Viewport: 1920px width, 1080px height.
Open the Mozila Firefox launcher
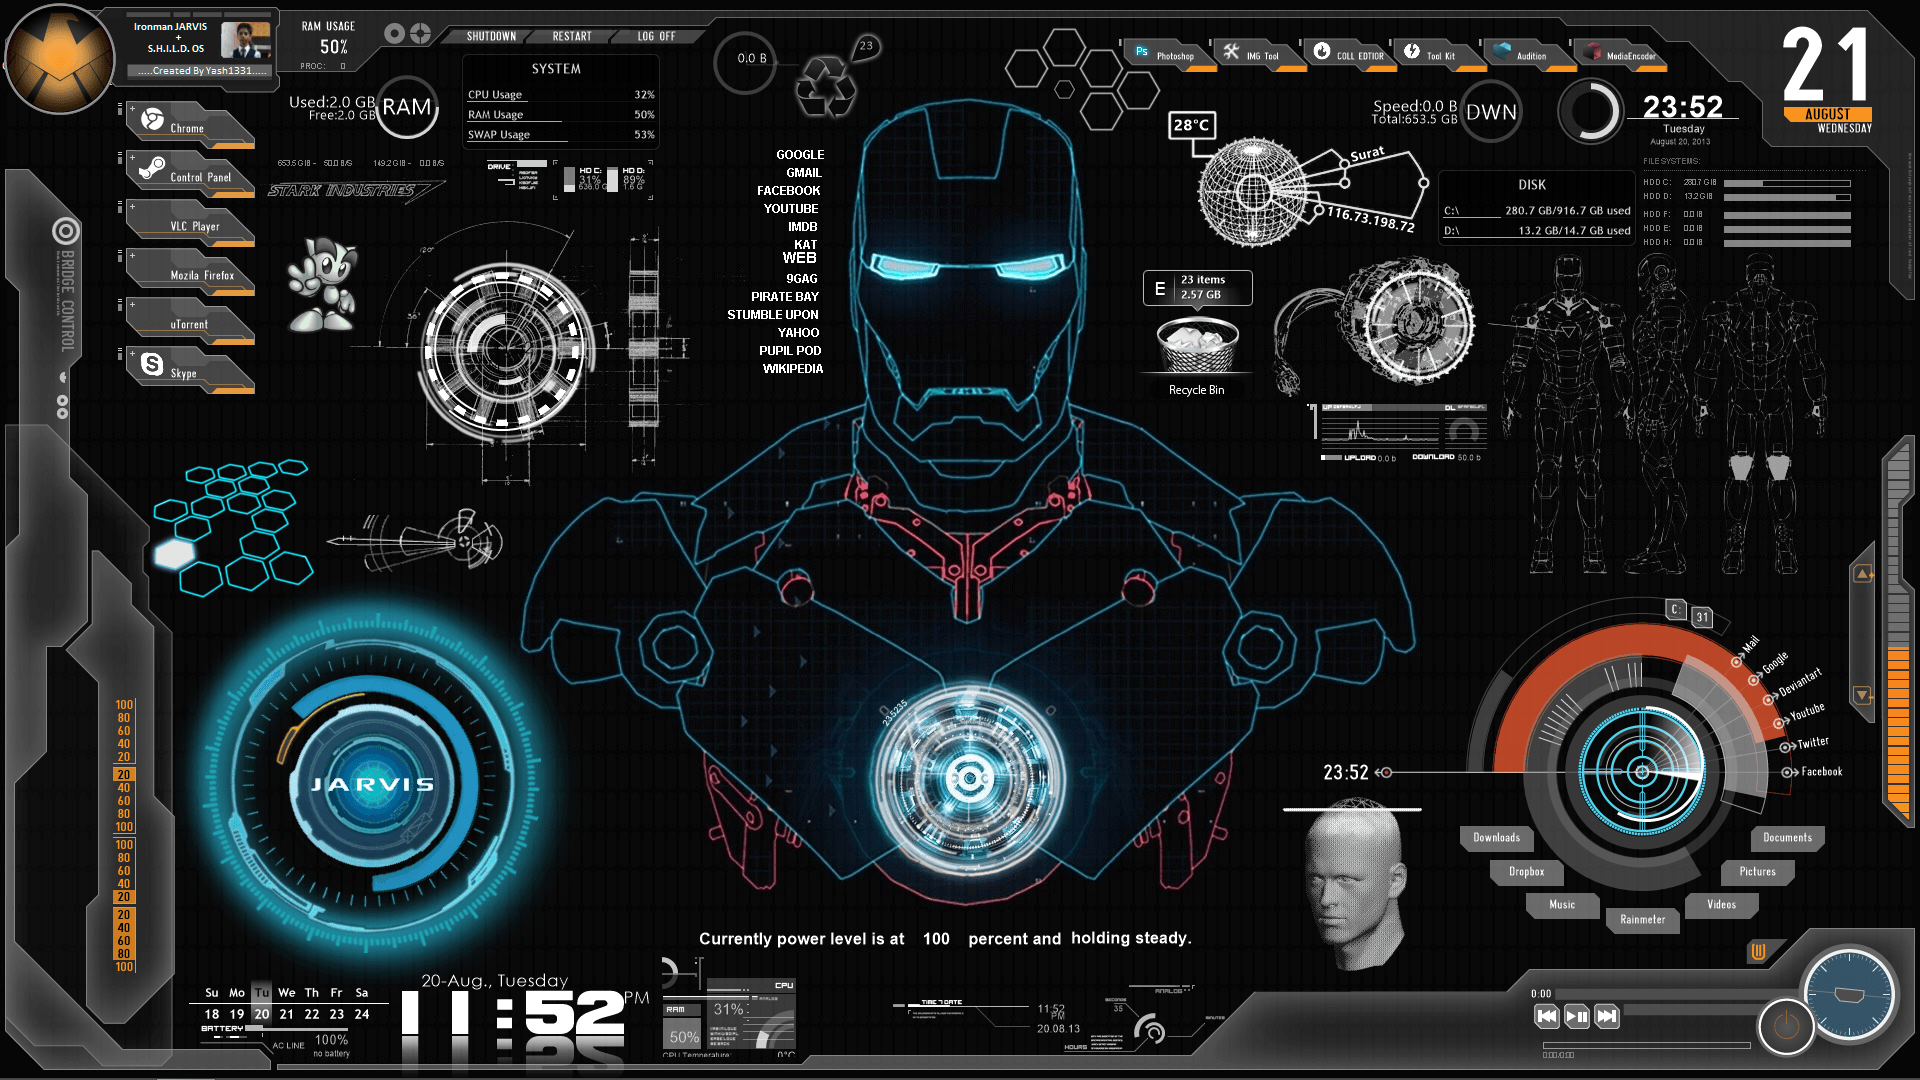click(x=190, y=271)
